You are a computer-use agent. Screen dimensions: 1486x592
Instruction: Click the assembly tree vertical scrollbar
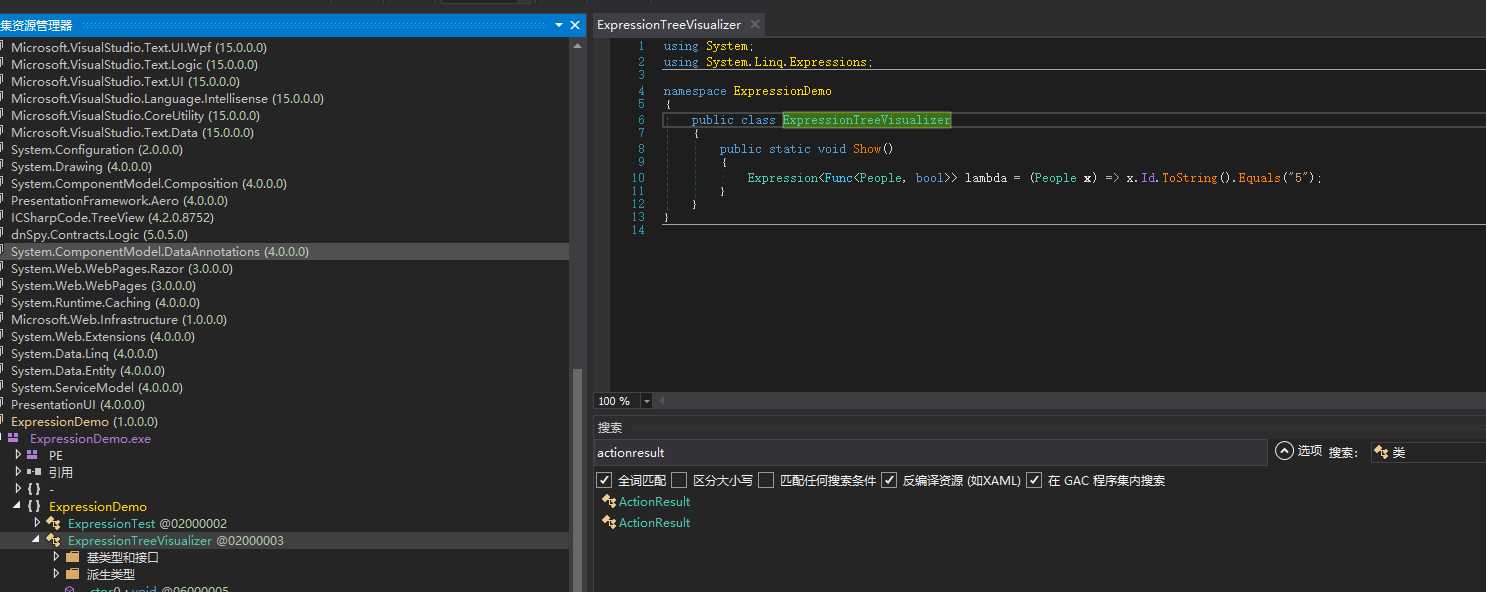[x=576, y=480]
